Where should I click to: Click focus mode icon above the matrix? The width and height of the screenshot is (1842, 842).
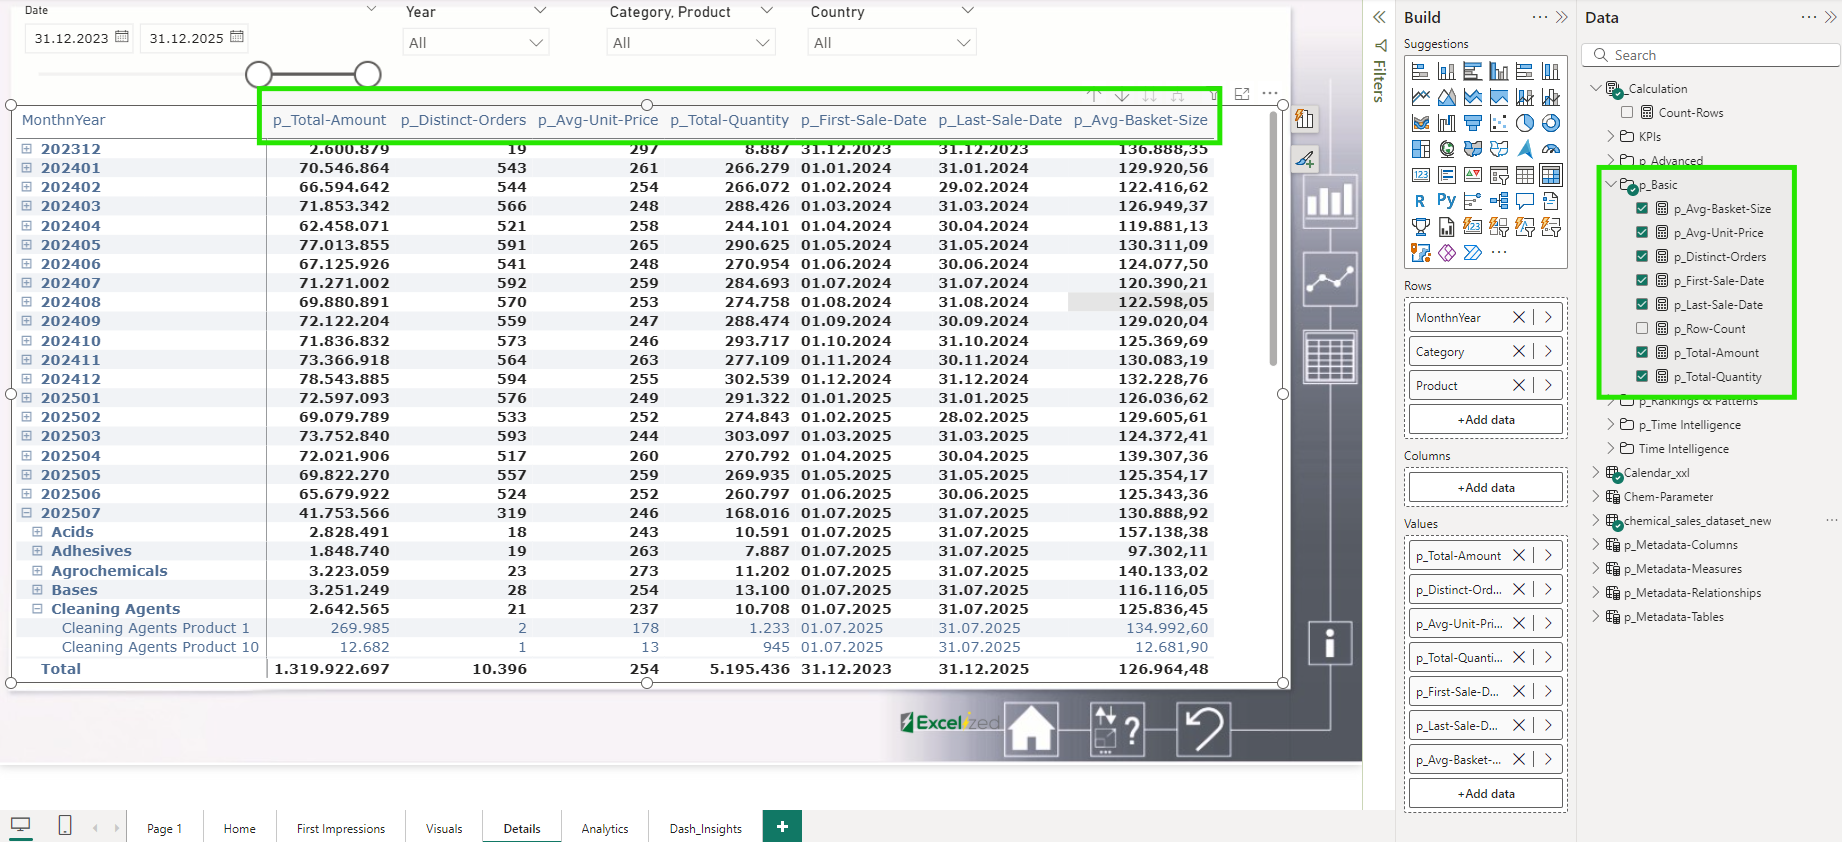[x=1242, y=94]
